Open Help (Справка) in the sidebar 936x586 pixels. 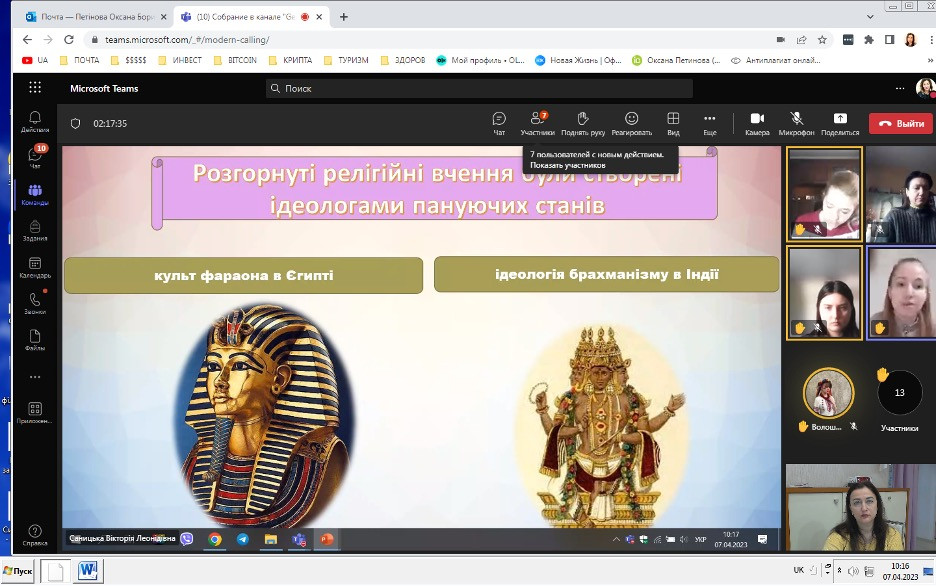click(35, 535)
